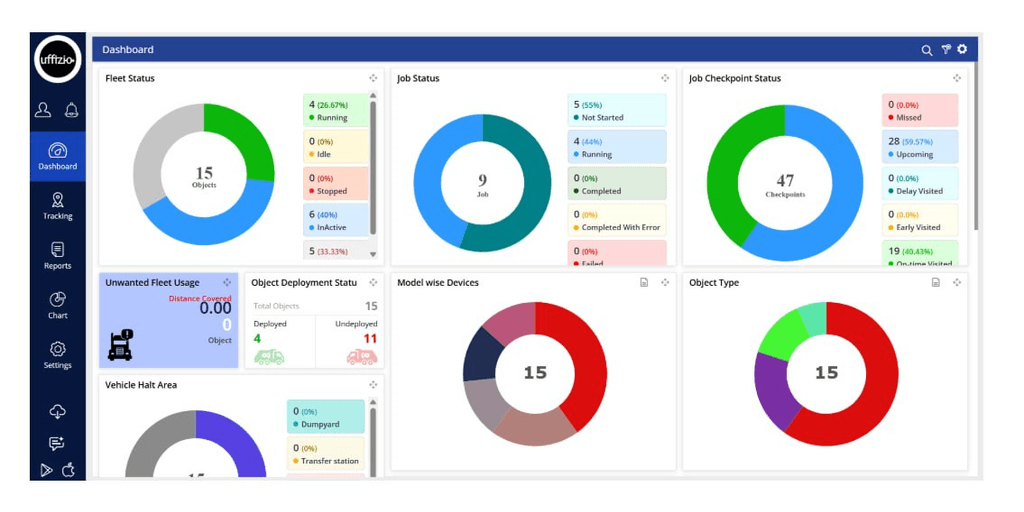This screenshot has height=512, width=1024.
Task: Open the feedback chat icon
Action: [57, 443]
